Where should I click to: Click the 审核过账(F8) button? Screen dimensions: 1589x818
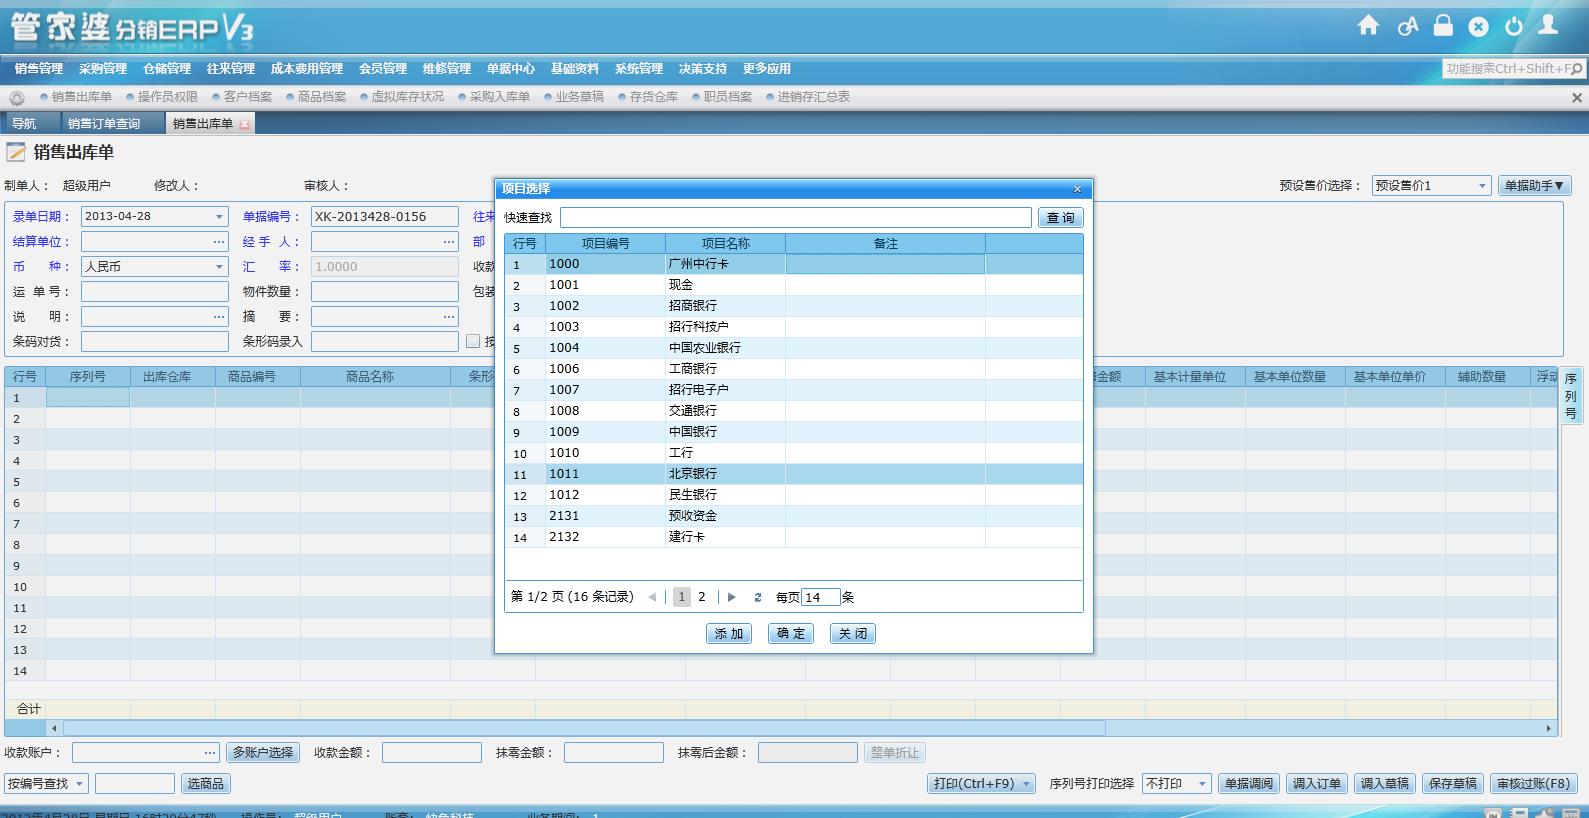(x=1534, y=784)
